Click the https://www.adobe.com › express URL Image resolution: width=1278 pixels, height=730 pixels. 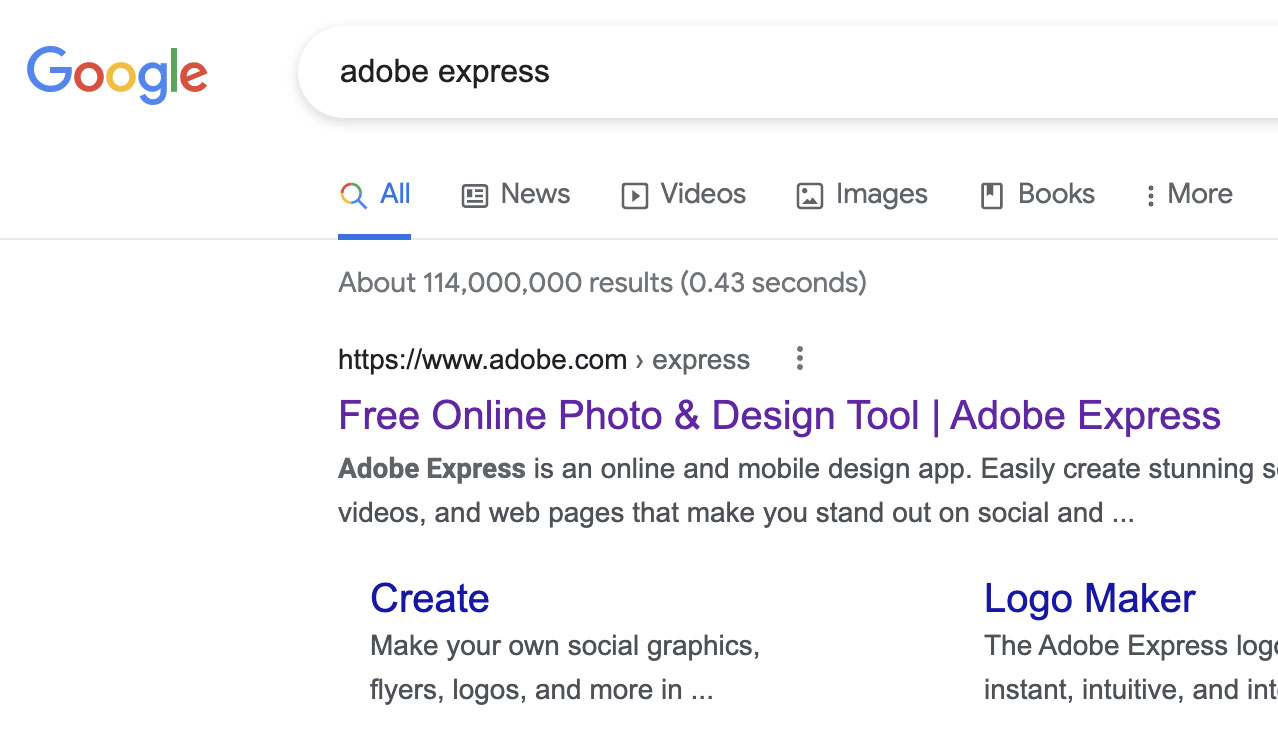(544, 359)
